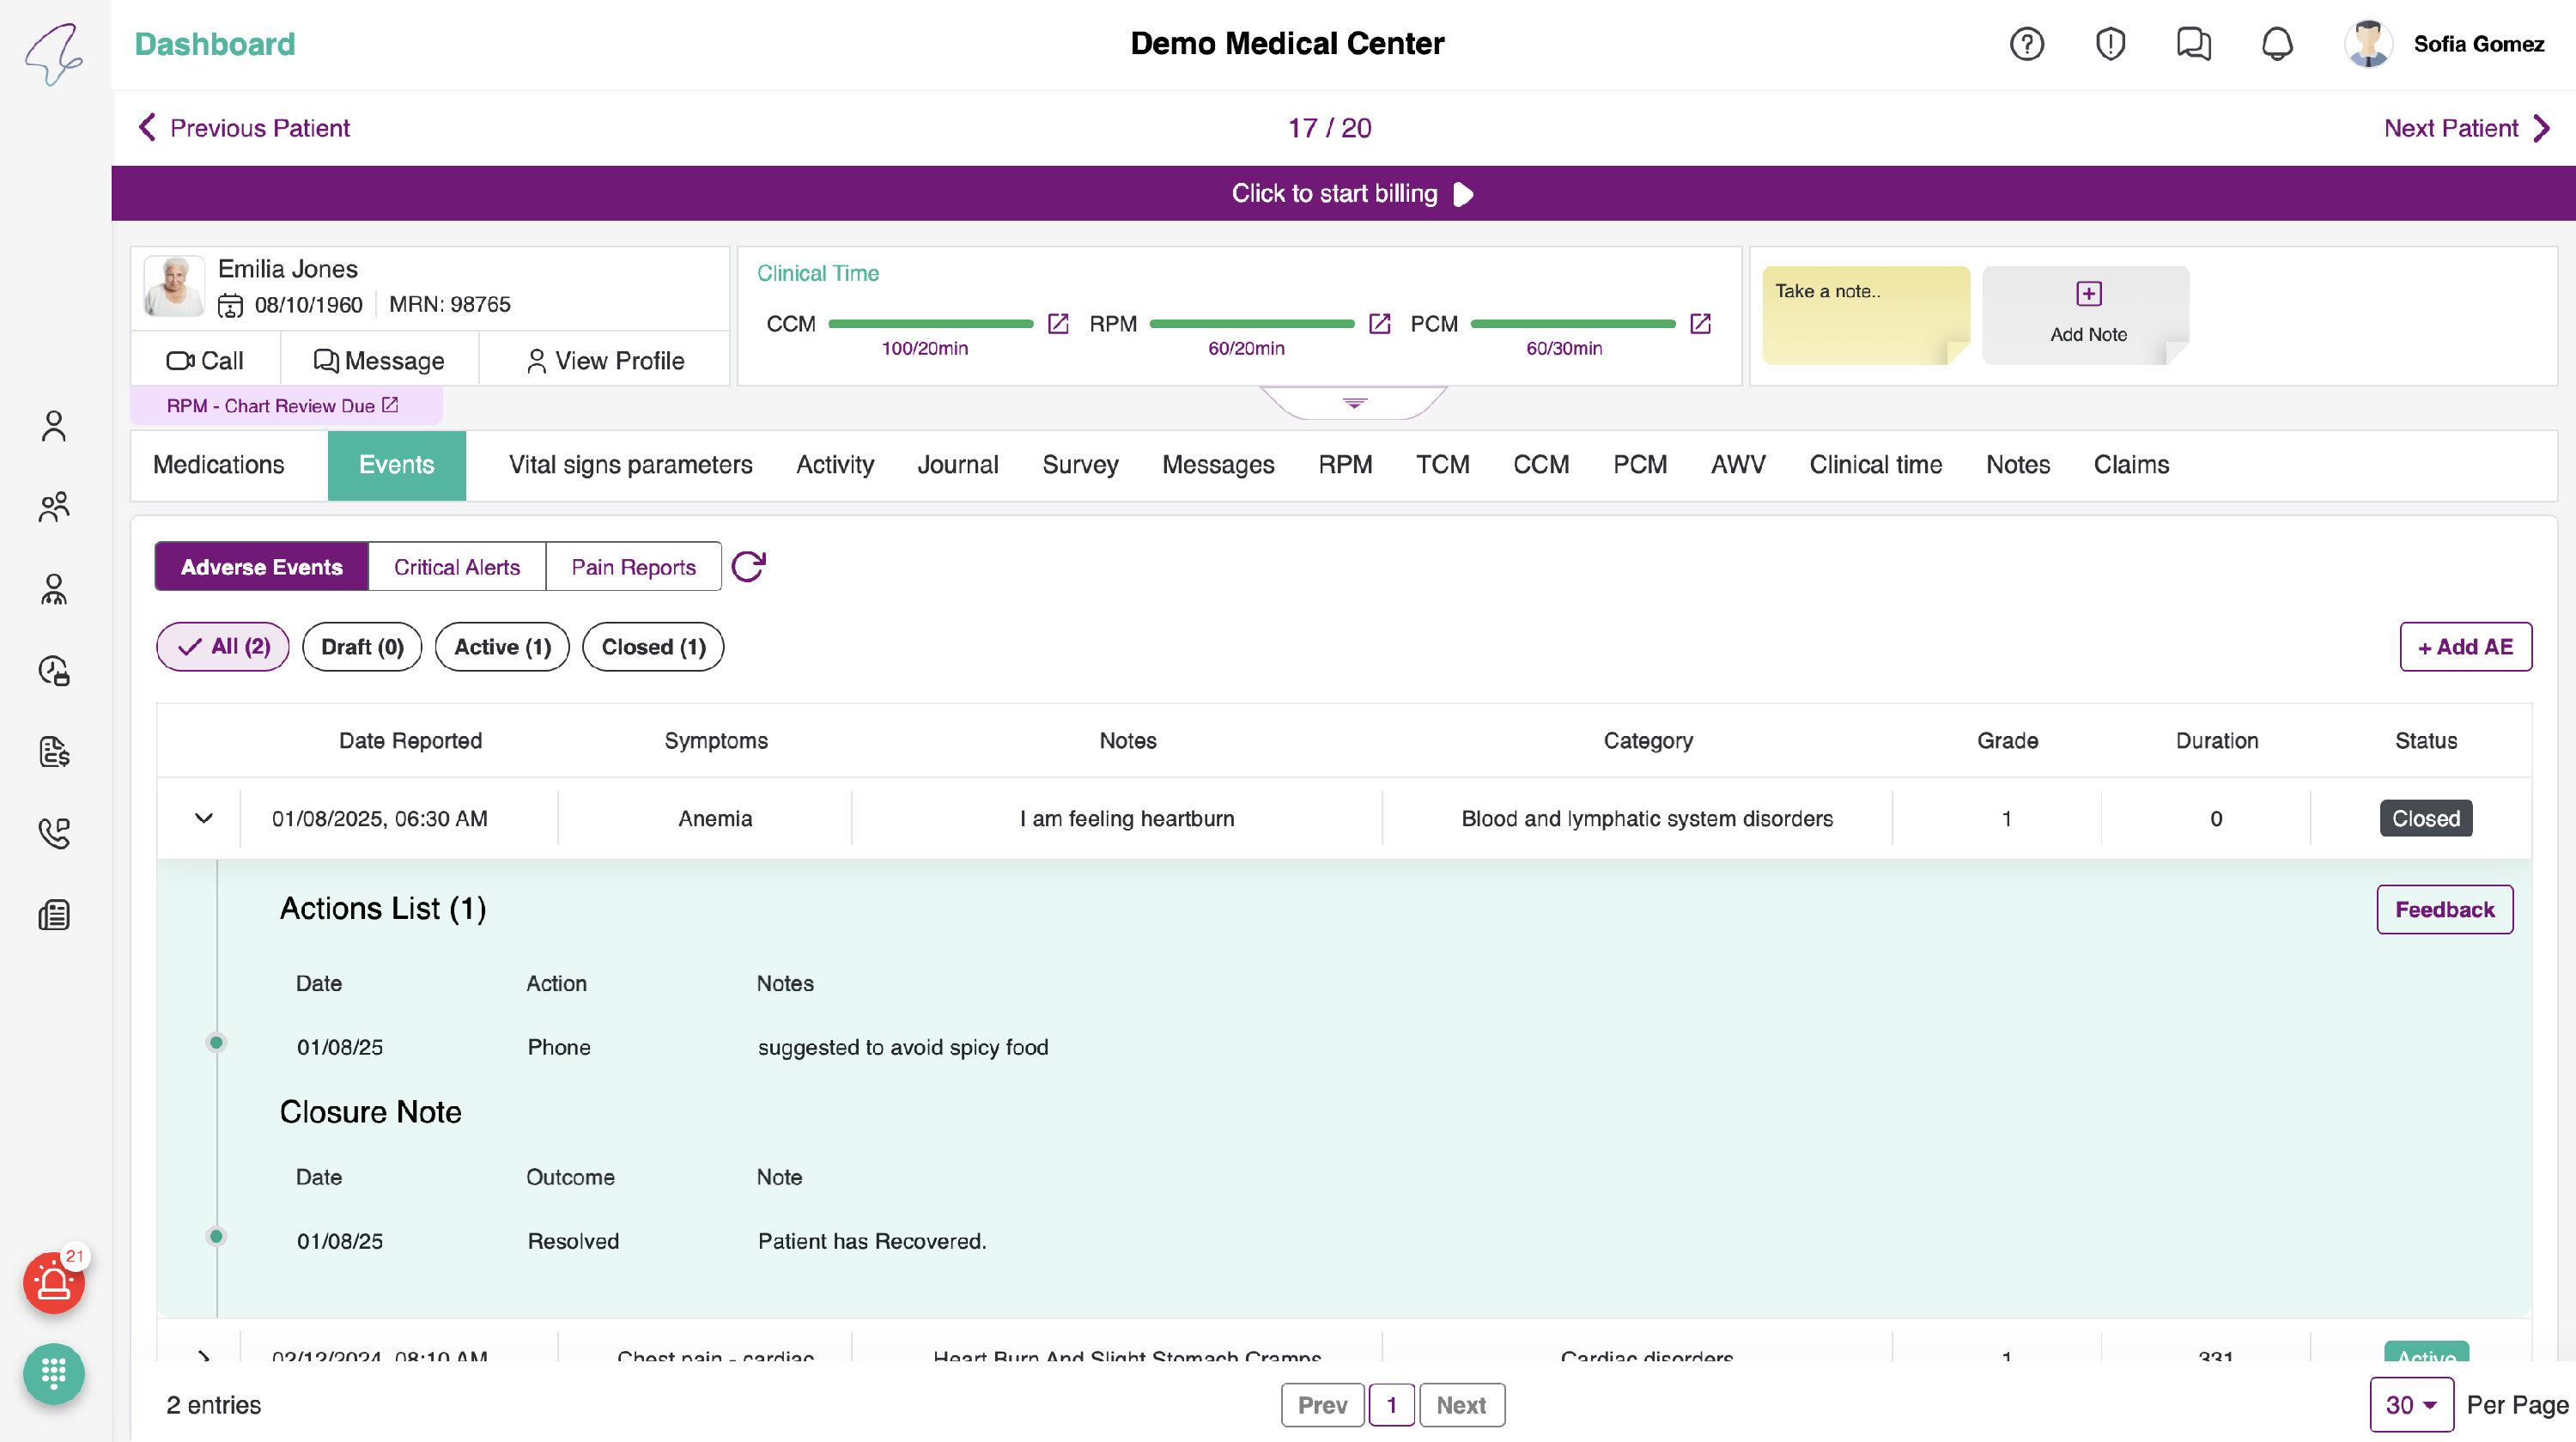Expand the clinical time panel pull-down
This screenshot has width=2576, height=1442.
coord(1354,403)
